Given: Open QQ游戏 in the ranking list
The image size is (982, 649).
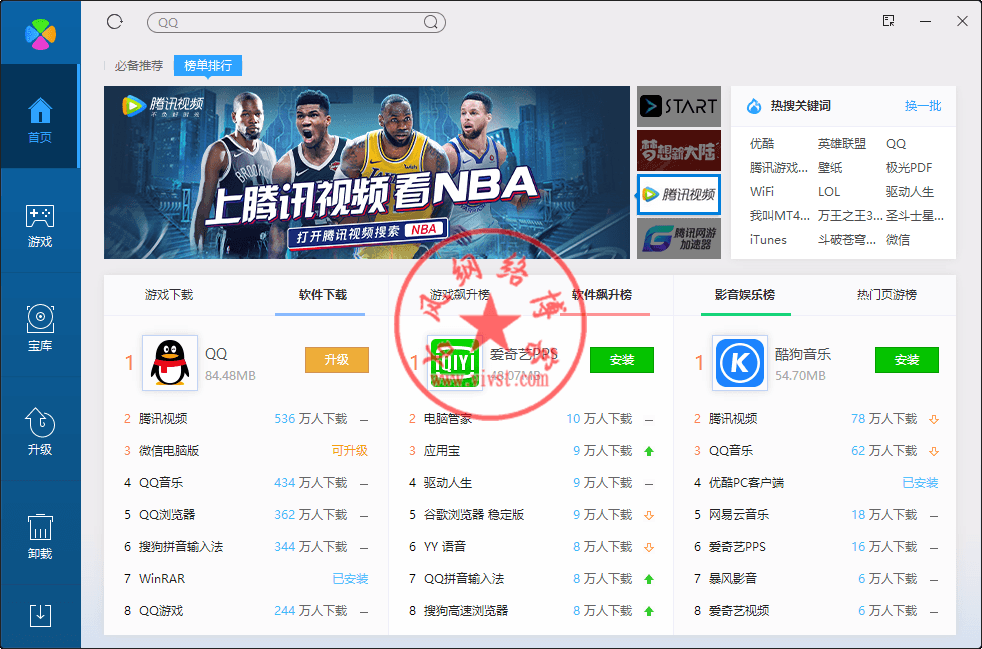Looking at the screenshot, I should coord(161,610).
